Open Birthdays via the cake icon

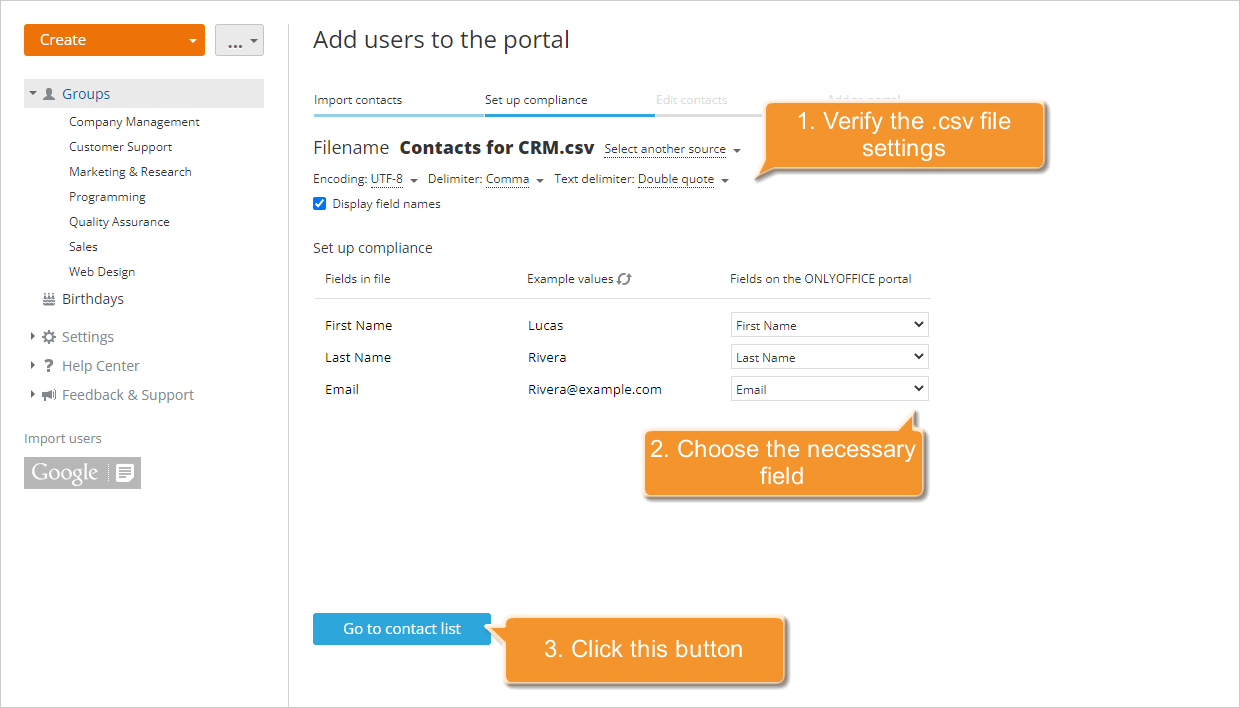click(47, 298)
